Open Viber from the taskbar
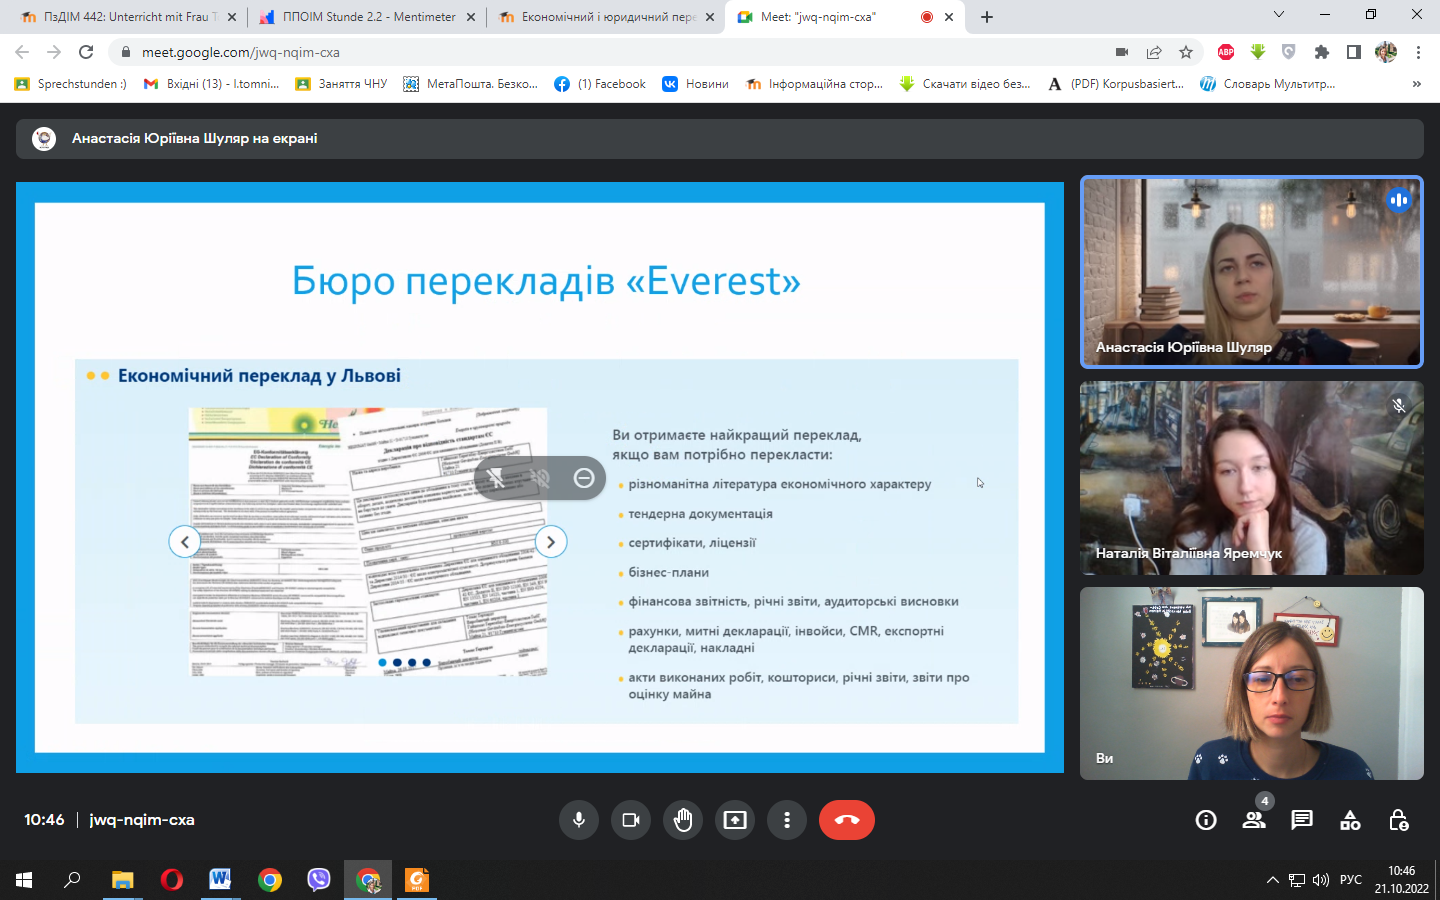The width and height of the screenshot is (1440, 900). tap(319, 880)
